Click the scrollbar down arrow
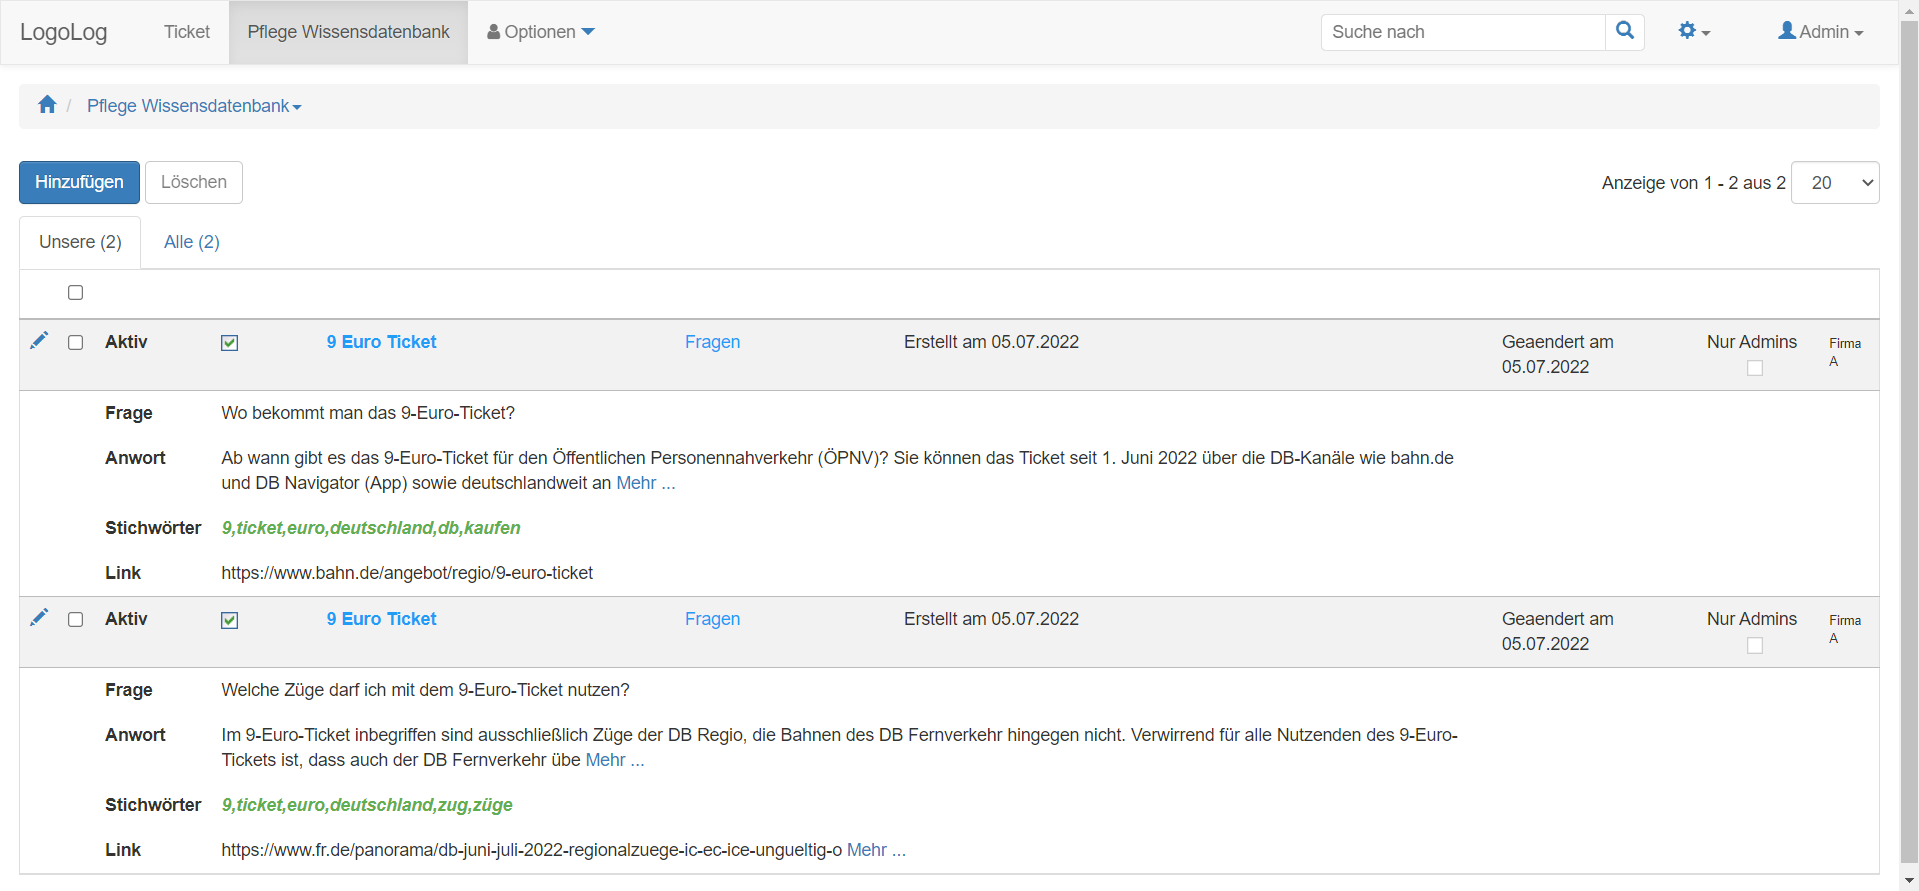Image resolution: width=1919 pixels, height=891 pixels. (1909, 881)
